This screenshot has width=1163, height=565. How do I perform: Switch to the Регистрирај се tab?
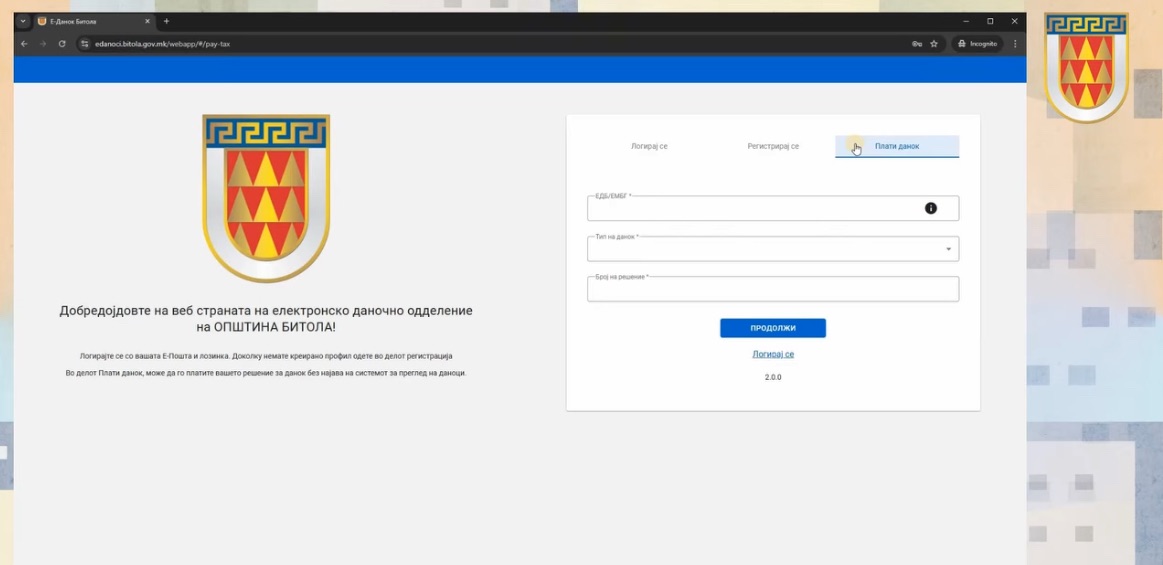click(773, 146)
